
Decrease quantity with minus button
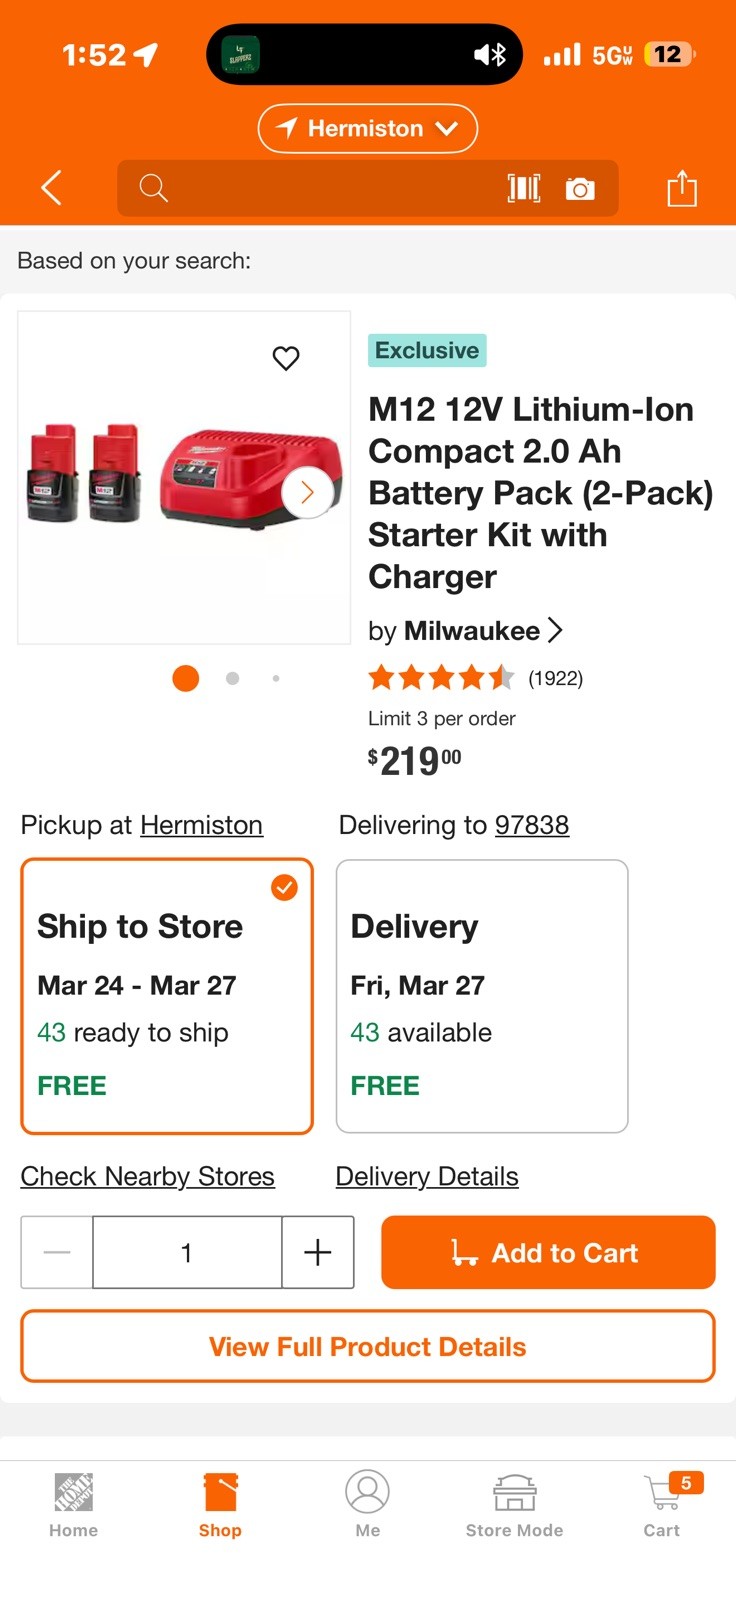pyautogui.click(x=57, y=1252)
